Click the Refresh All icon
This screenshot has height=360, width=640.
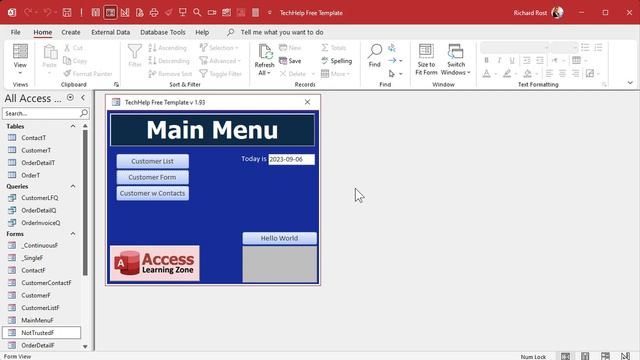pyautogui.click(x=265, y=51)
